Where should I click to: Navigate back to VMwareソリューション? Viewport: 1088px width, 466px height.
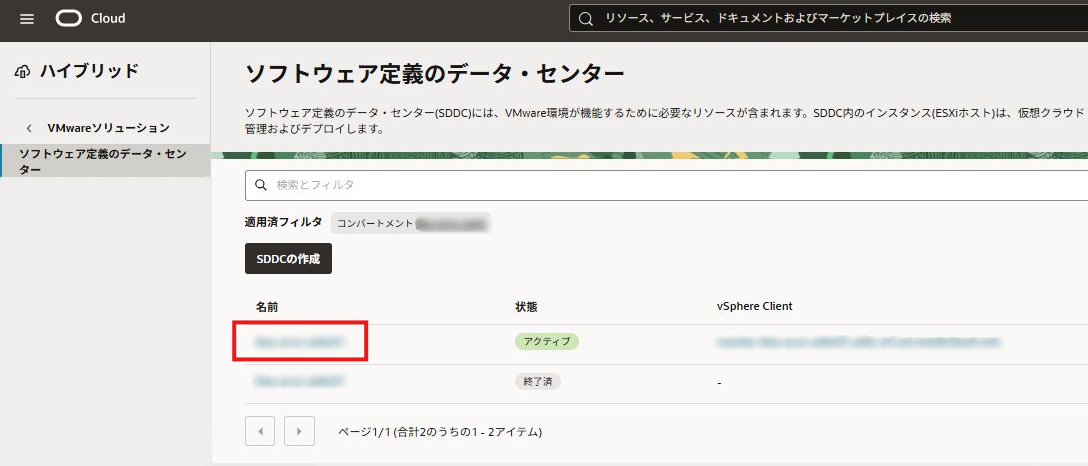[108, 128]
